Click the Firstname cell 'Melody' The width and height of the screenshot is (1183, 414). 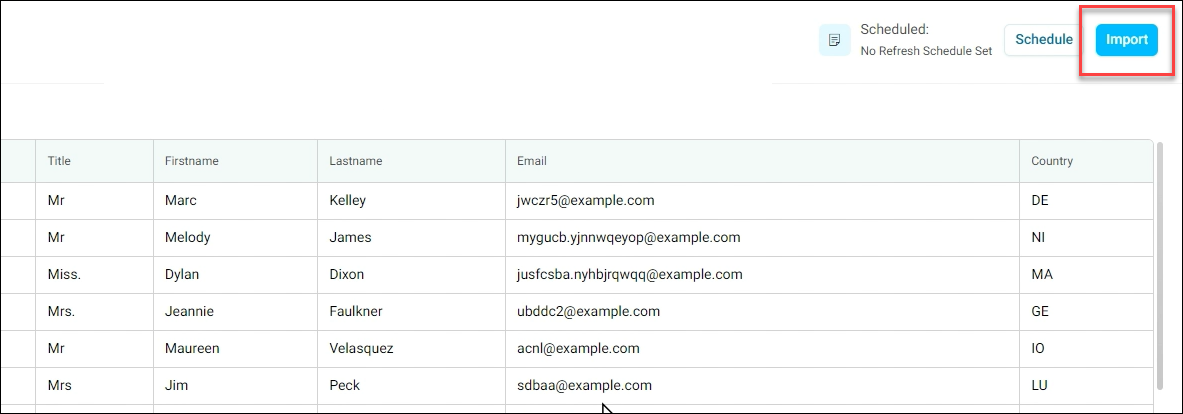coord(235,238)
